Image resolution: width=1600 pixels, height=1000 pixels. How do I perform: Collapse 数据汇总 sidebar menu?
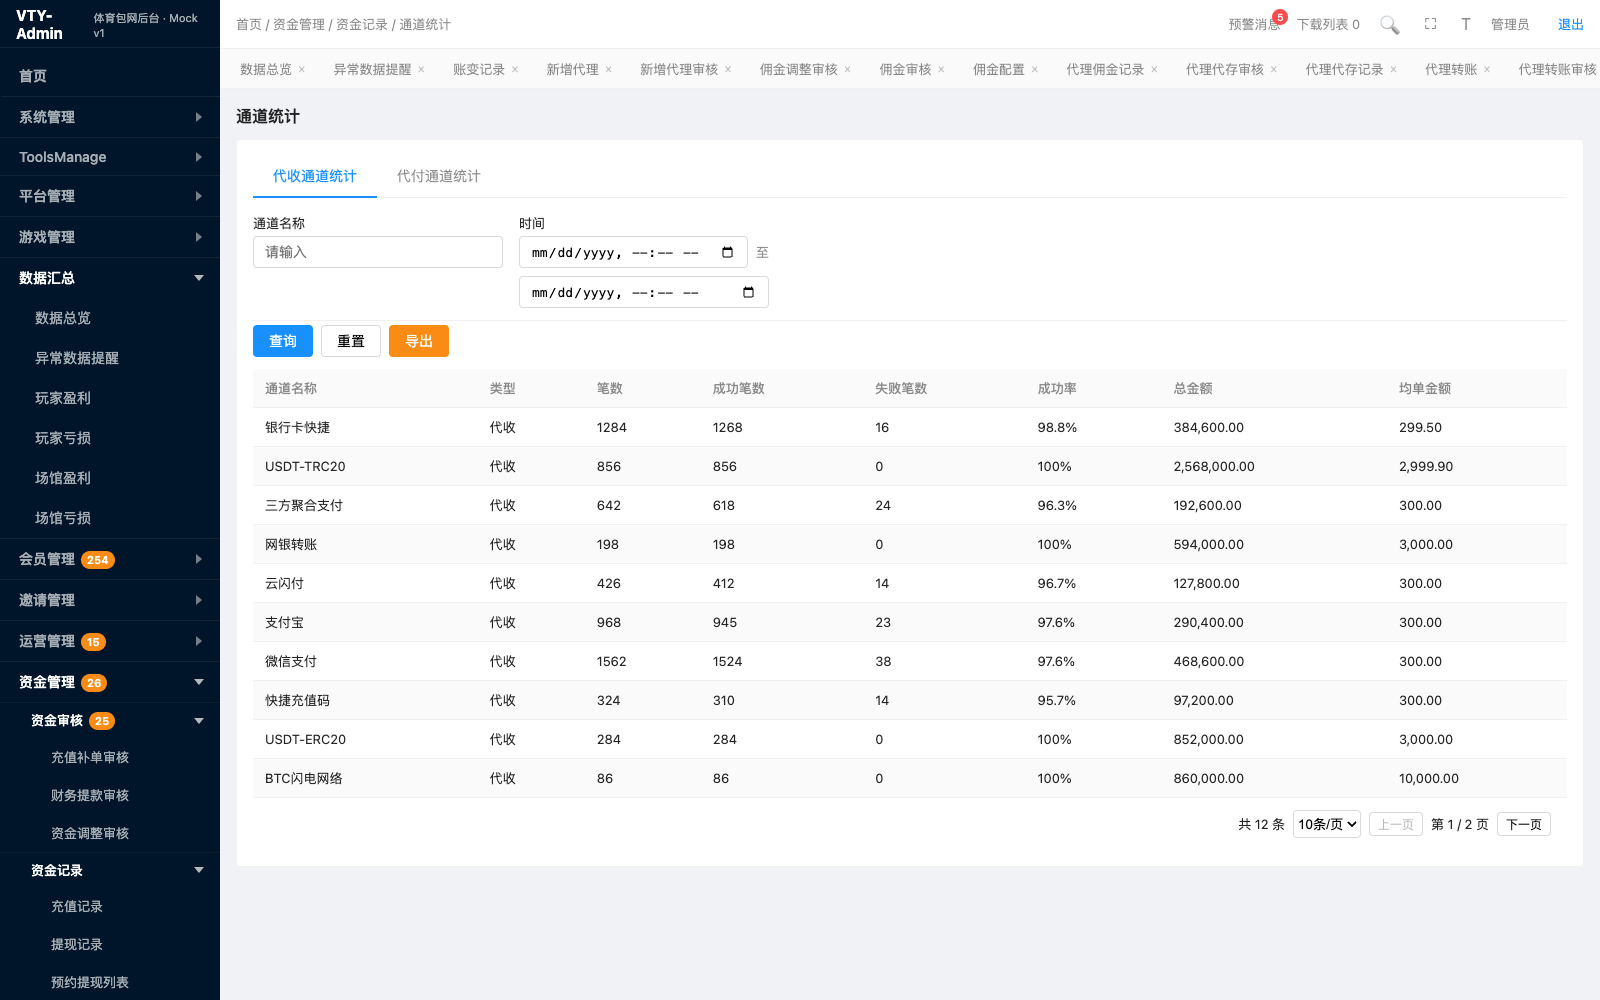[110, 278]
